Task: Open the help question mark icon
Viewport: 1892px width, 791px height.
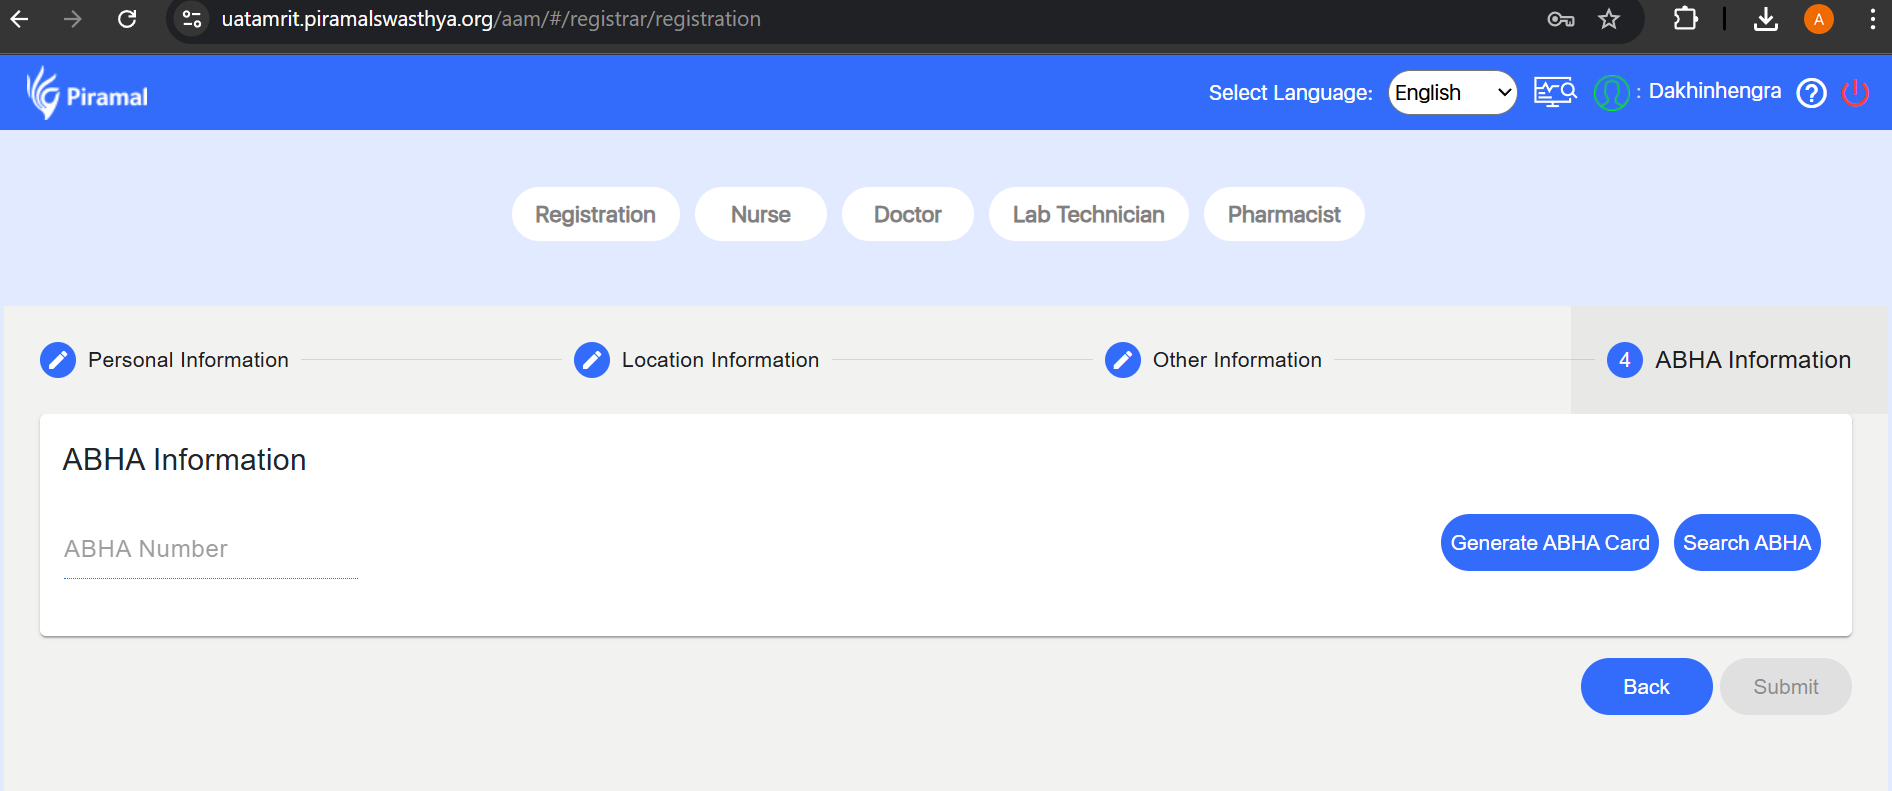Action: 1811,93
